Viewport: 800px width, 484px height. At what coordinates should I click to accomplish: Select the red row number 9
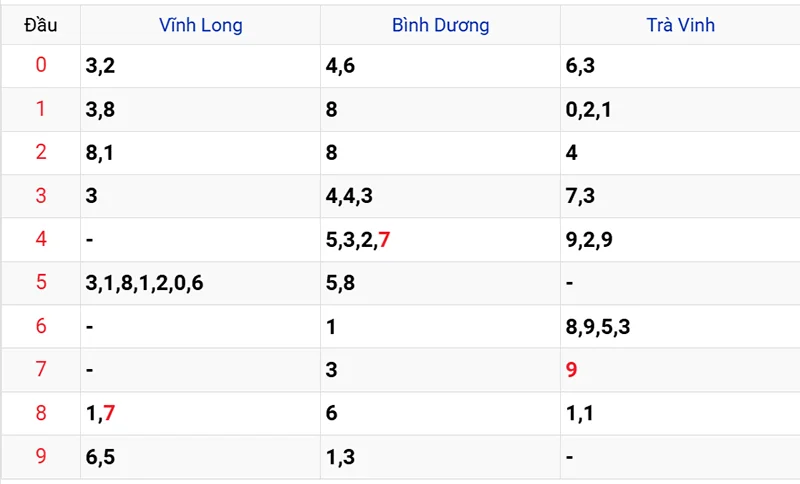(x=41, y=457)
